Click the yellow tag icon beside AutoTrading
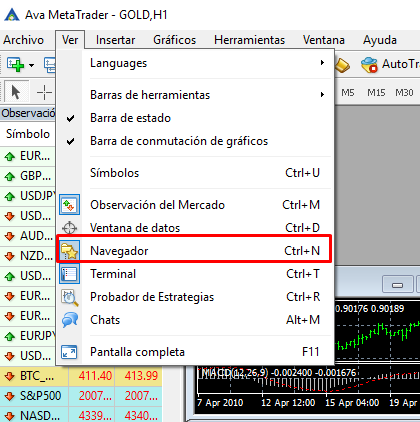The height and width of the screenshot is (422, 420). click(342, 65)
